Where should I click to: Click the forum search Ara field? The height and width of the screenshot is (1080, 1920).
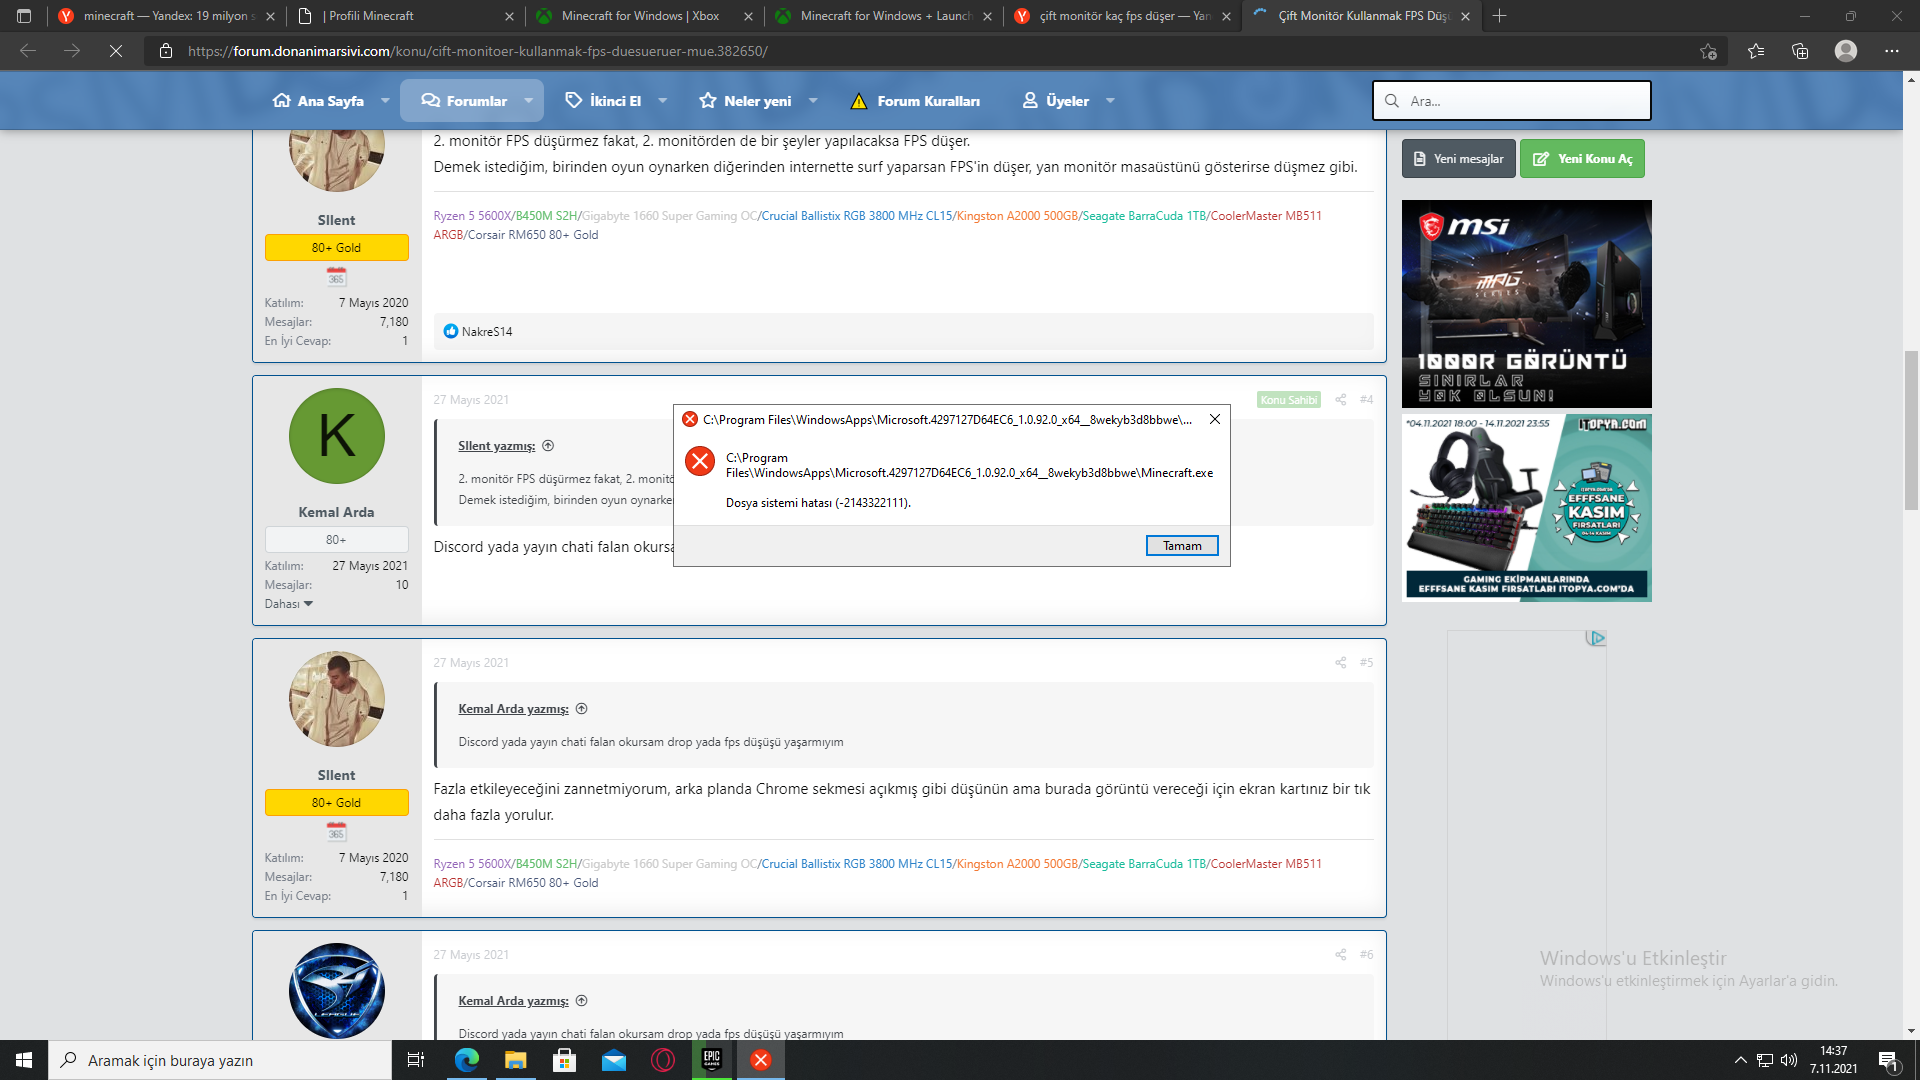(x=1520, y=101)
